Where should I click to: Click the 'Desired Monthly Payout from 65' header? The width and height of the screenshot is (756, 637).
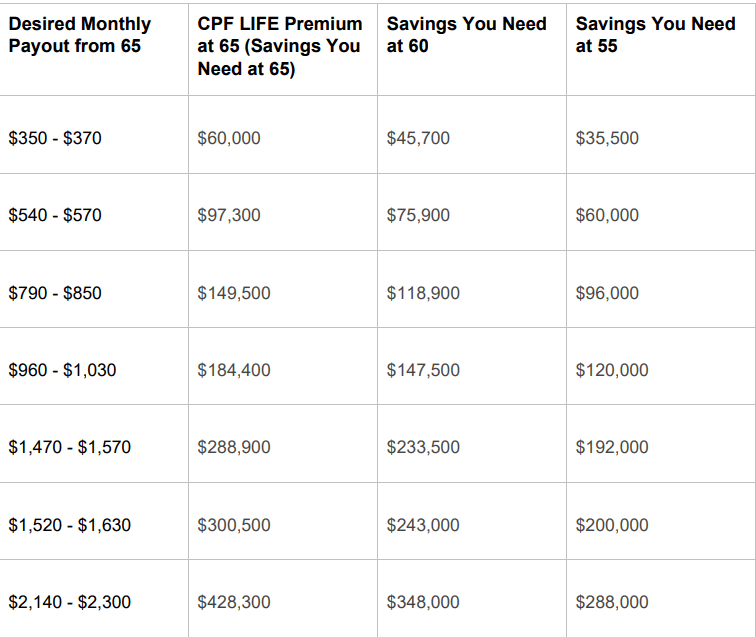click(x=80, y=35)
